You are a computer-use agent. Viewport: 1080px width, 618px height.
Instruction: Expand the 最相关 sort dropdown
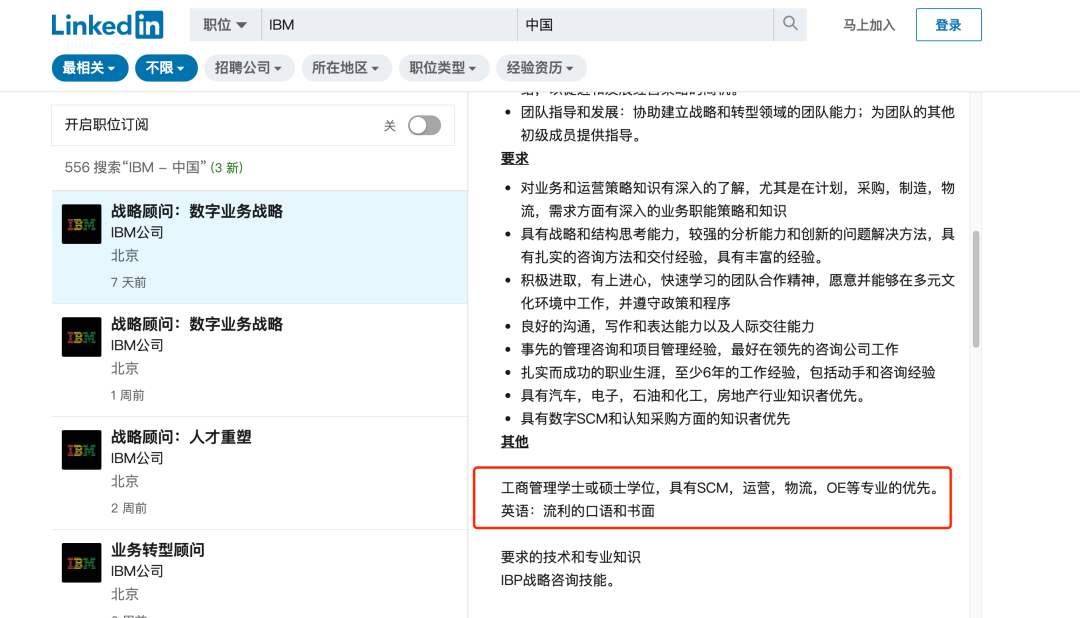pos(90,68)
